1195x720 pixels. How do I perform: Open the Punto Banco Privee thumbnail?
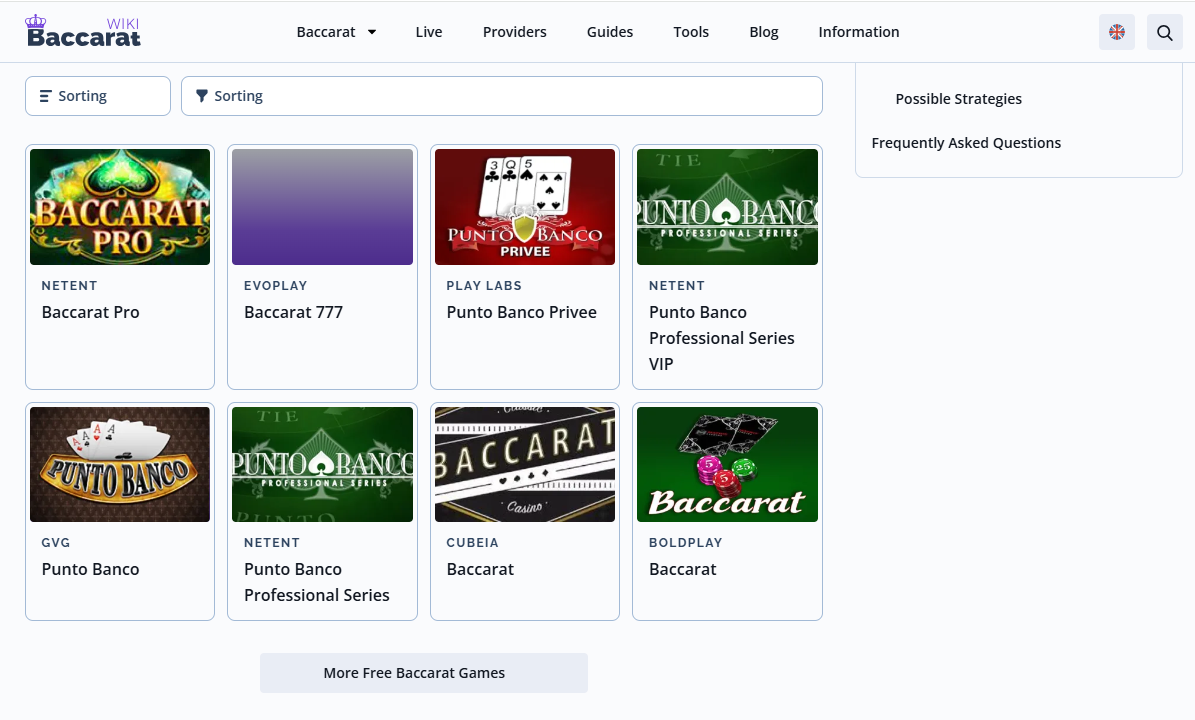(525, 206)
